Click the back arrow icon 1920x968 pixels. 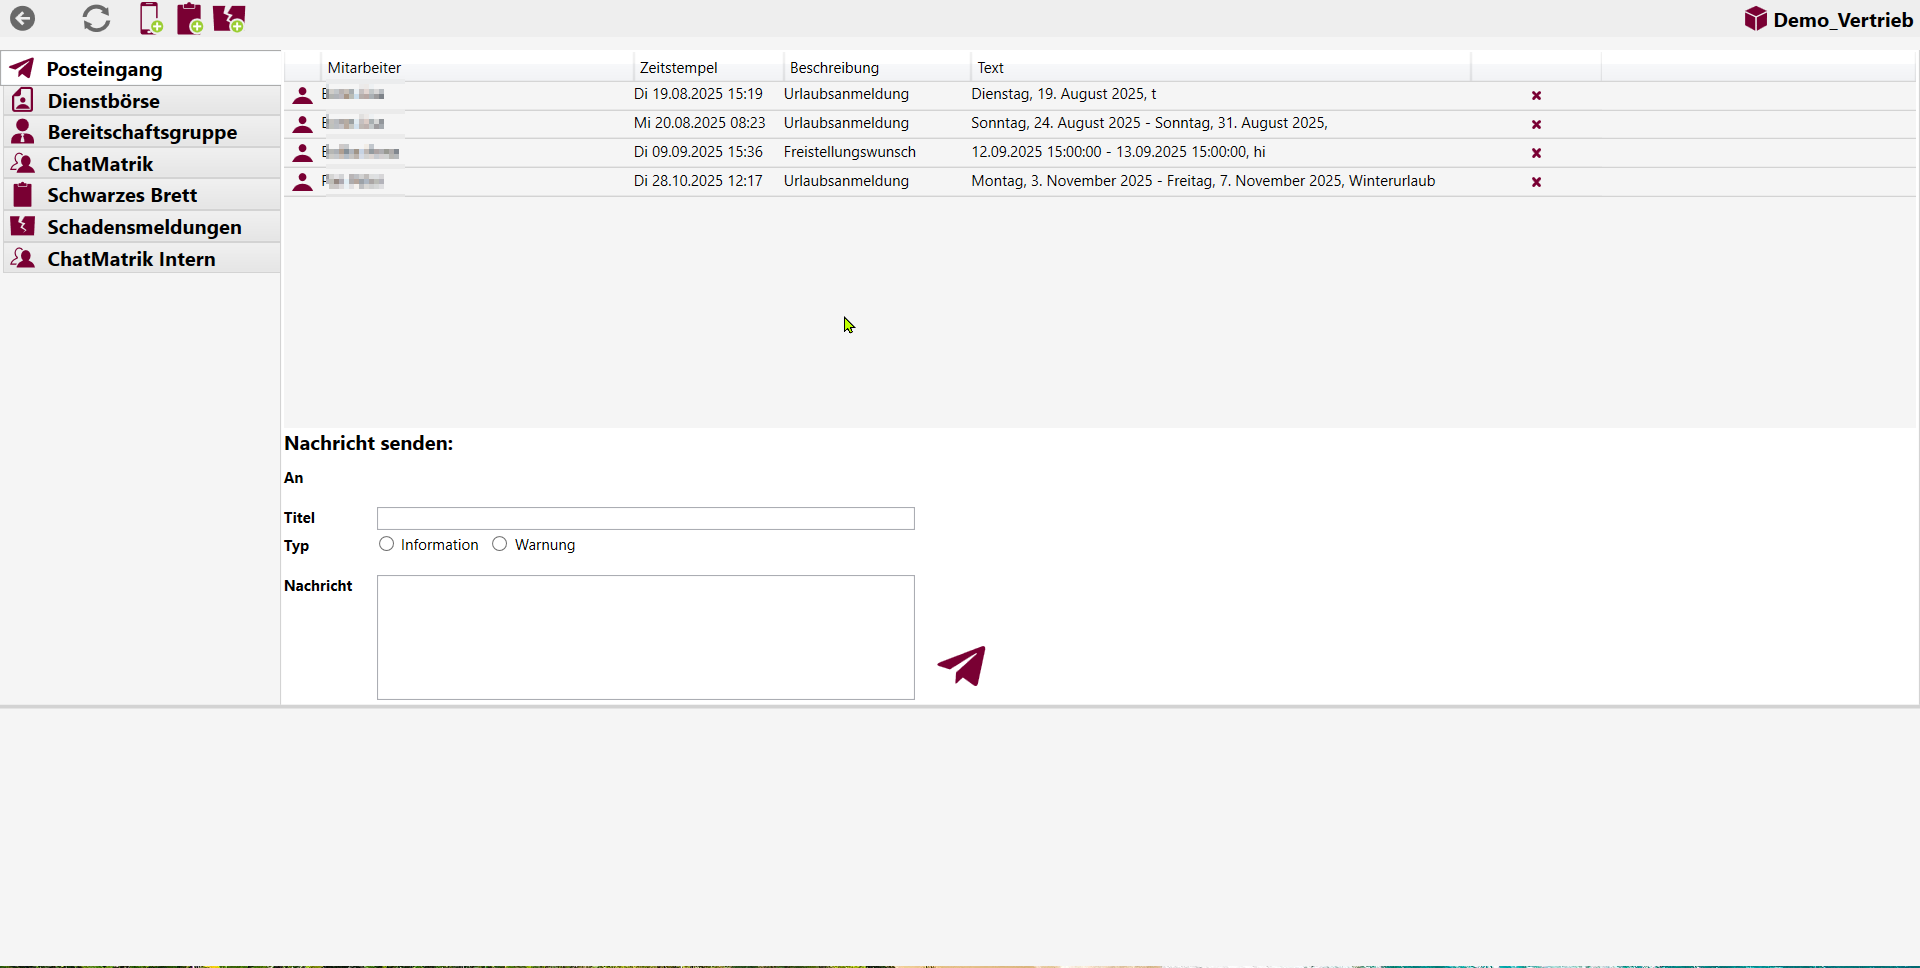(x=22, y=18)
